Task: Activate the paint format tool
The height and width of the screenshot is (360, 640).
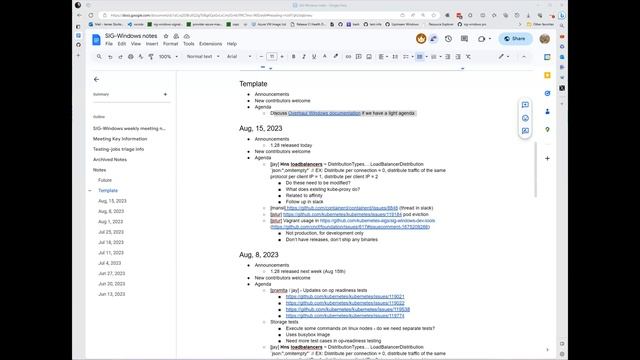Action: coord(151,57)
